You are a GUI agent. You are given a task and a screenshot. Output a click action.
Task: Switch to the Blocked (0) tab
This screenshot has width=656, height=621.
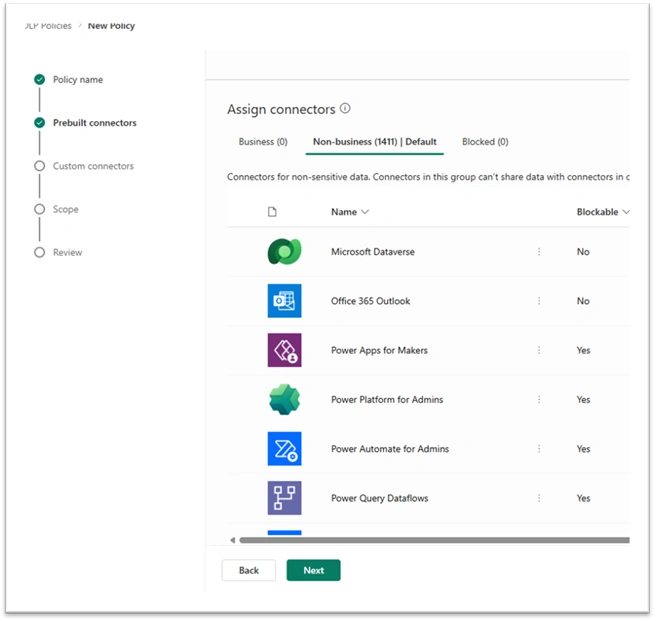[485, 142]
